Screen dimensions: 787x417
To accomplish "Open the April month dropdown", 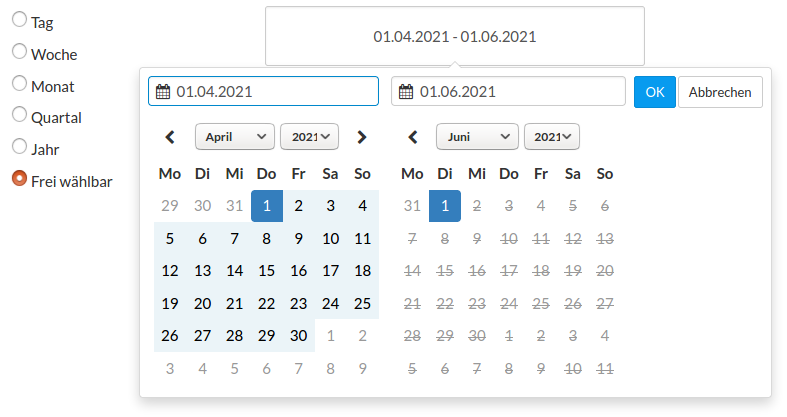I will pos(235,137).
